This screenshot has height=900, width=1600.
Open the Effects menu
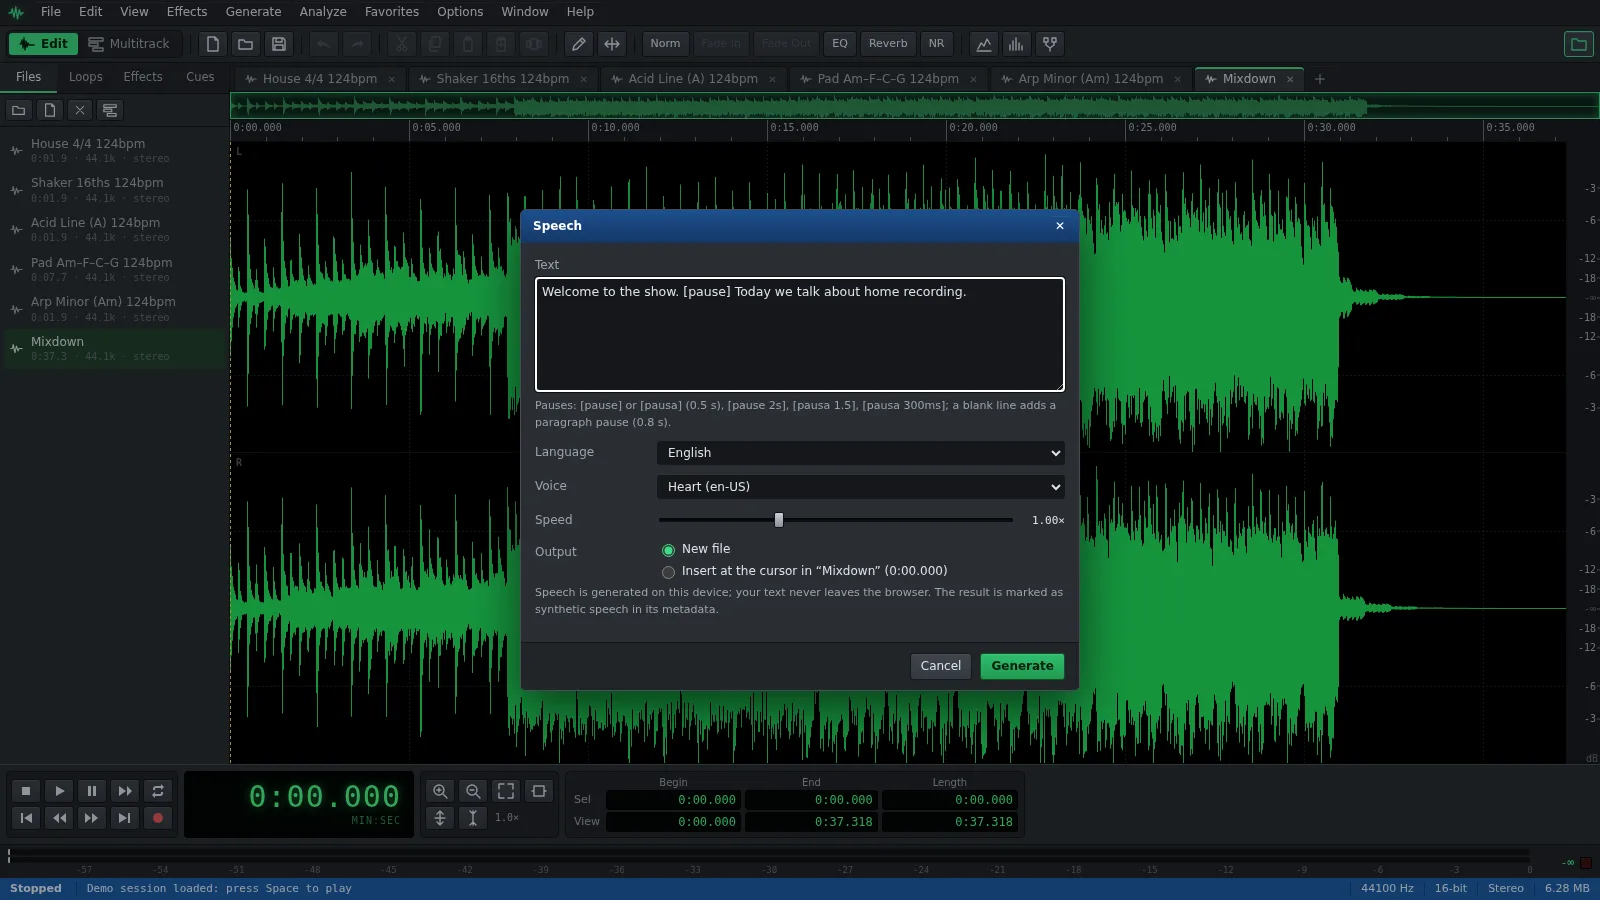187,12
